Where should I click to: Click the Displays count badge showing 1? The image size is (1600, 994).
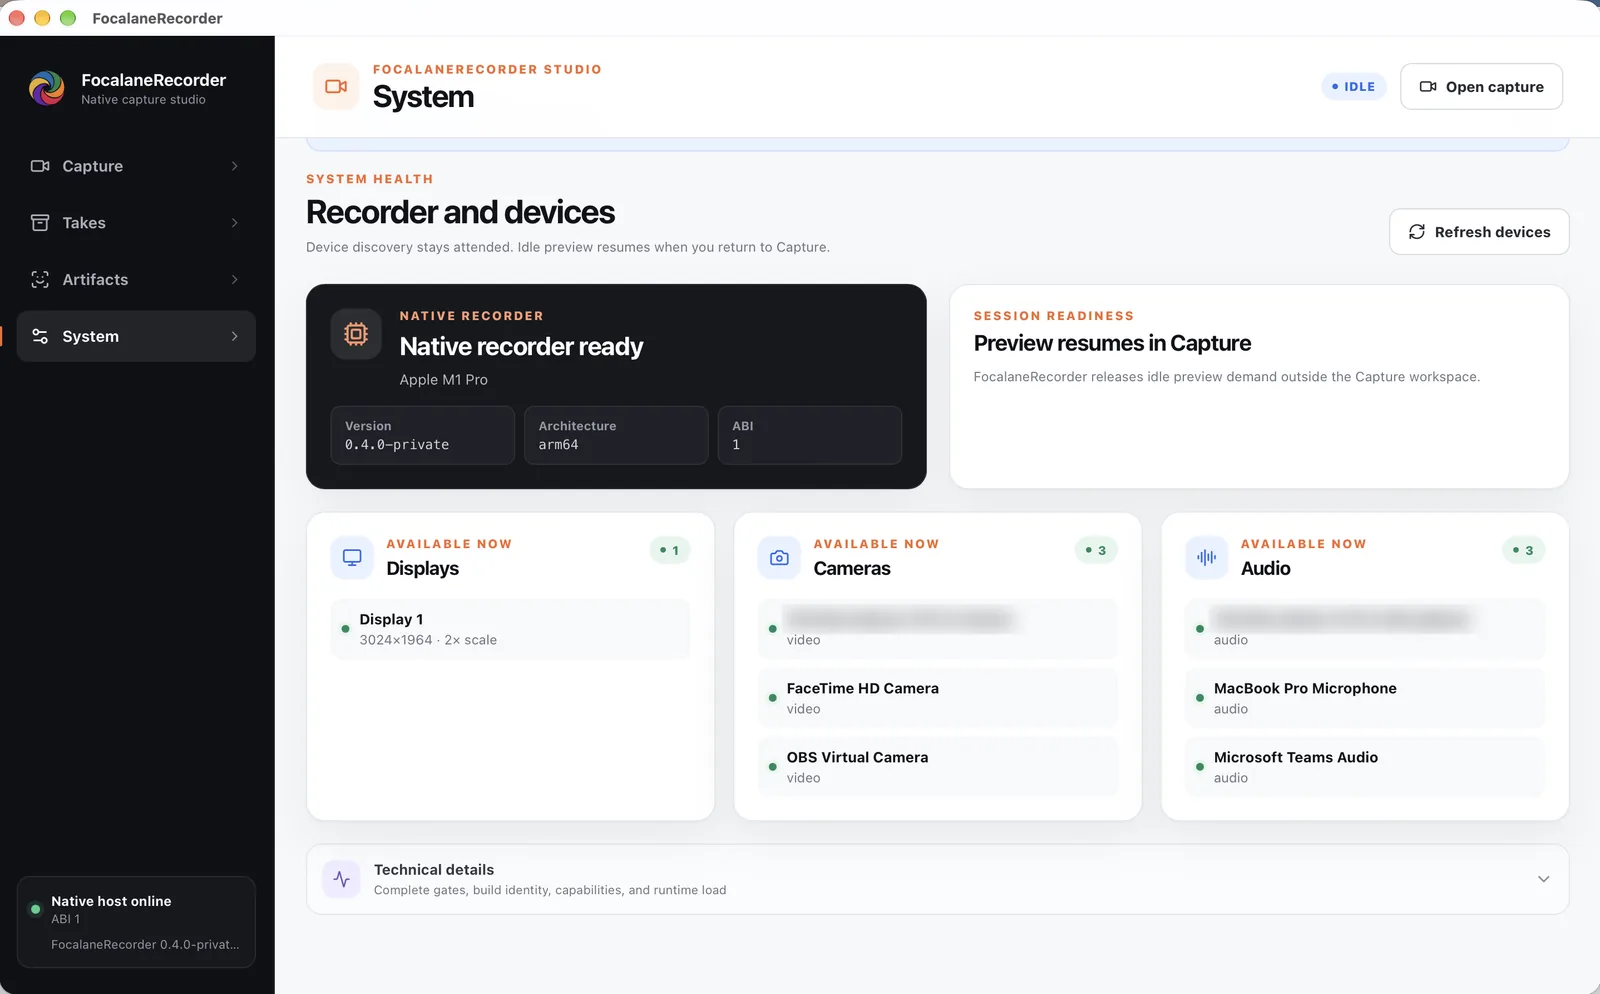coord(670,550)
